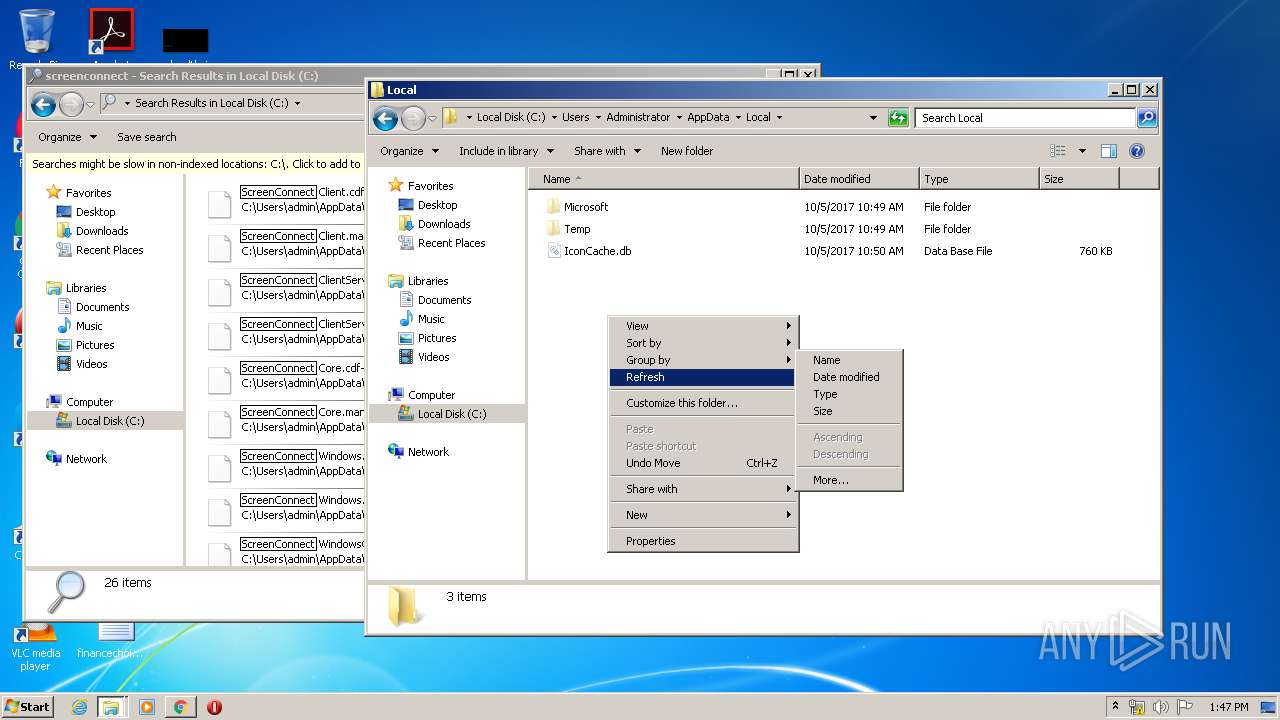Viewport: 1280px width, 720px height.
Task: Click in the Search Local field
Action: [x=1026, y=118]
